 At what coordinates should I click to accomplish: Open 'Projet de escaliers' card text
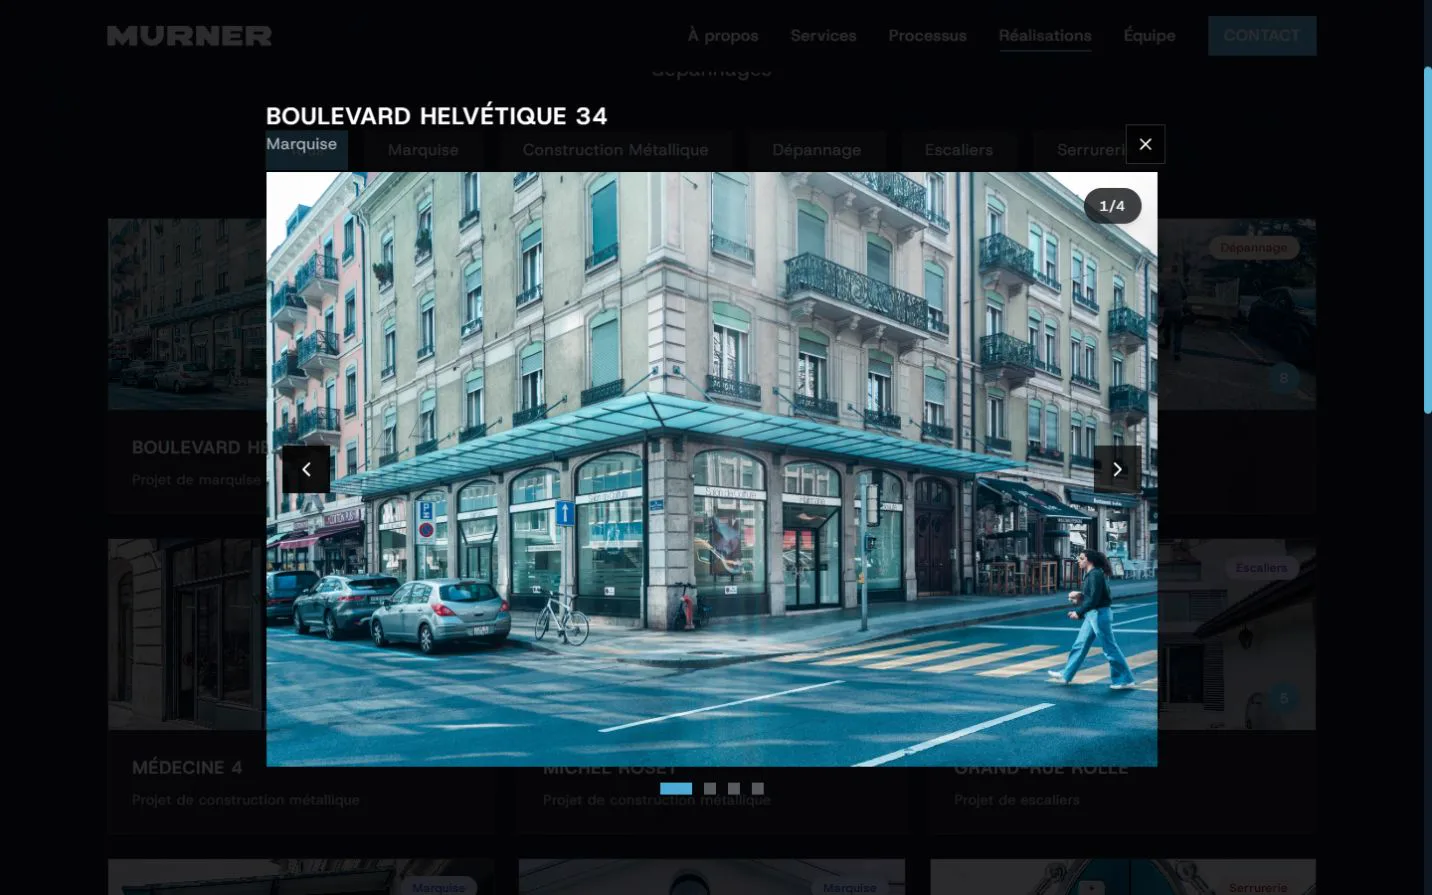point(1016,799)
